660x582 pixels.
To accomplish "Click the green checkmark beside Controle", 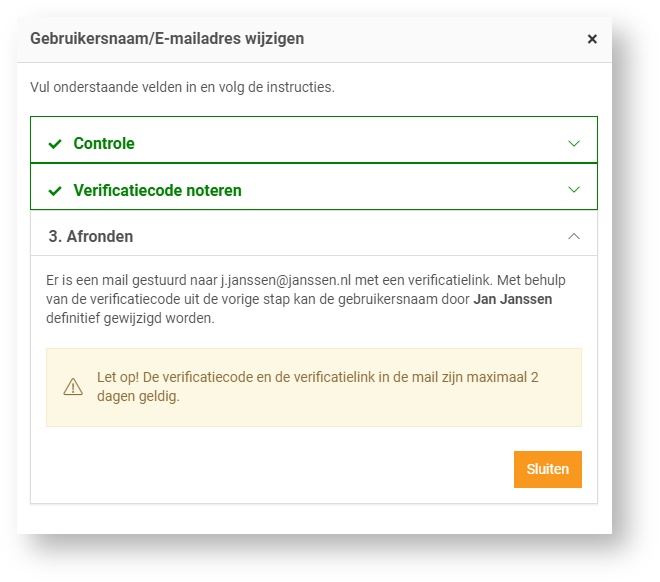I will pyautogui.click(x=55, y=144).
